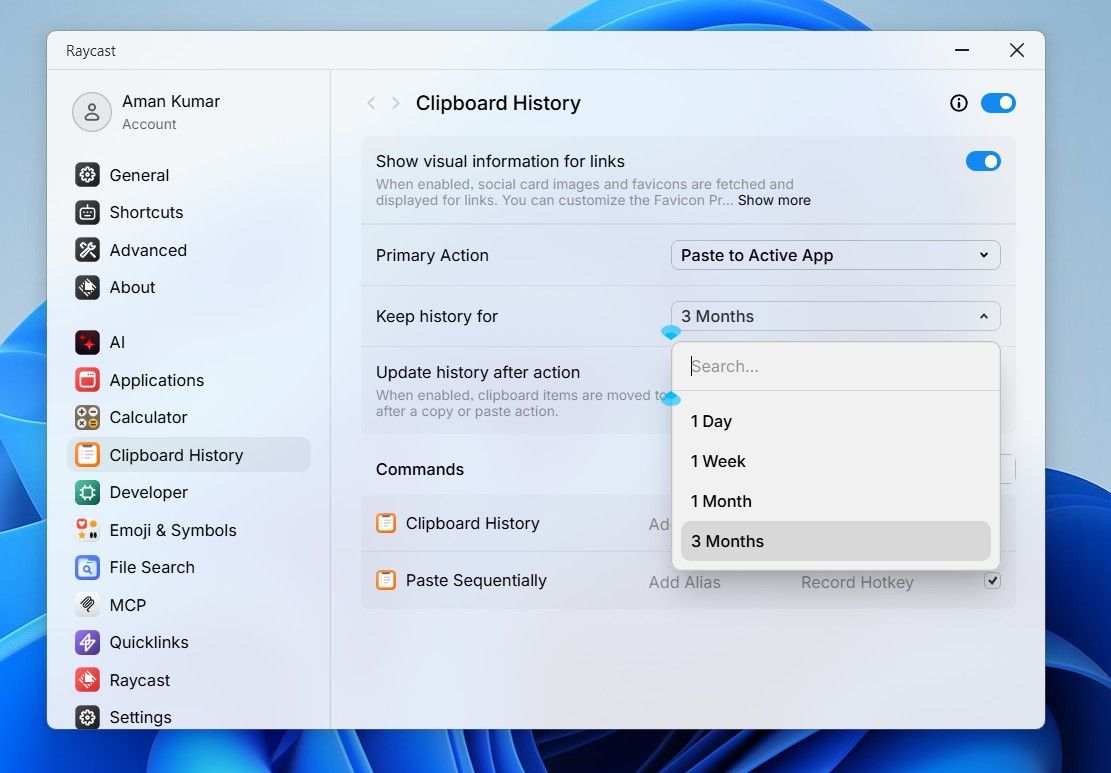Click Add Alias for Paste Sequentially
The height and width of the screenshot is (773, 1111).
[x=684, y=581]
